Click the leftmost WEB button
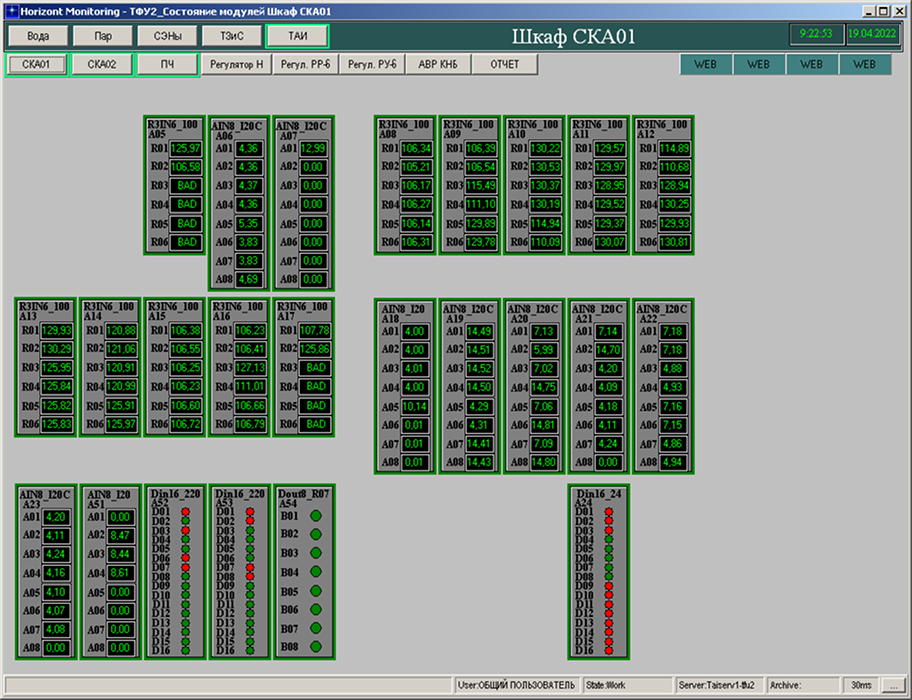This screenshot has height=700, width=912. [705, 64]
